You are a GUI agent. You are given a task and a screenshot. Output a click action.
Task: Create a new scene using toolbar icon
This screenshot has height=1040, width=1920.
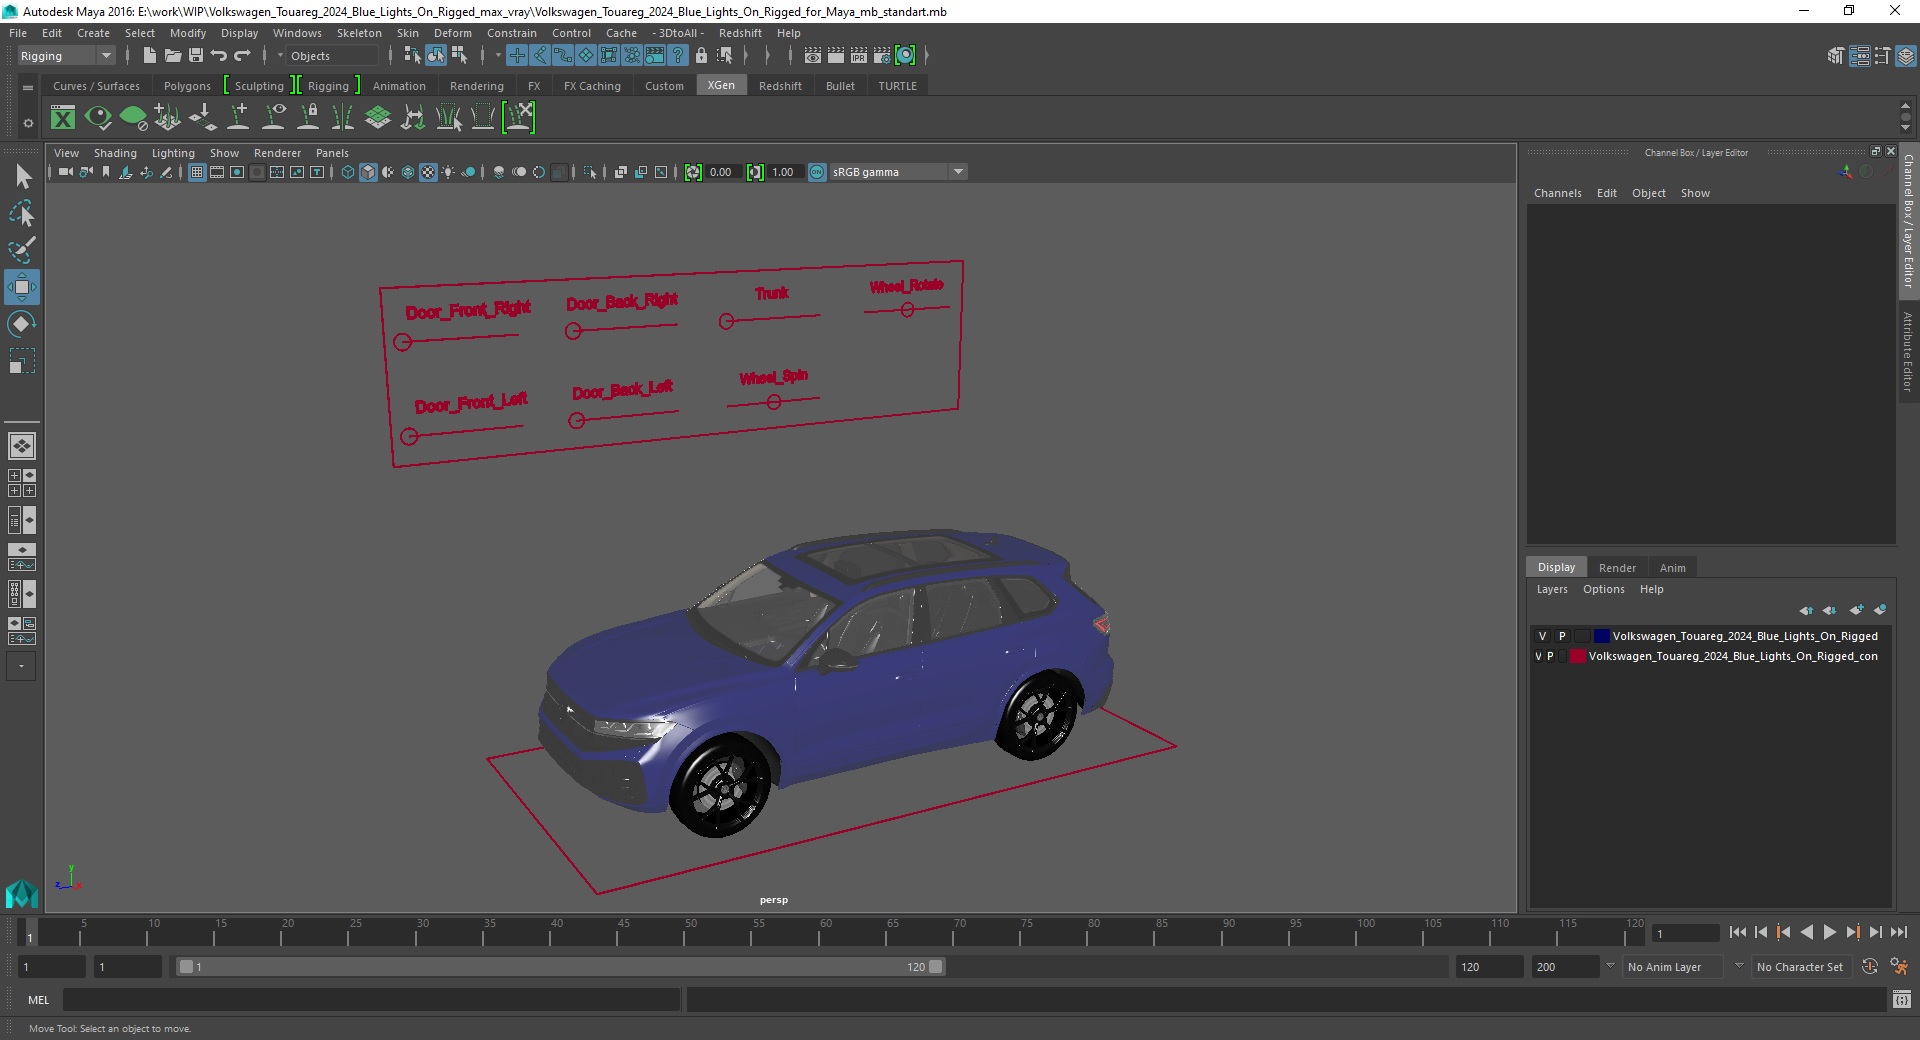pyautogui.click(x=149, y=56)
